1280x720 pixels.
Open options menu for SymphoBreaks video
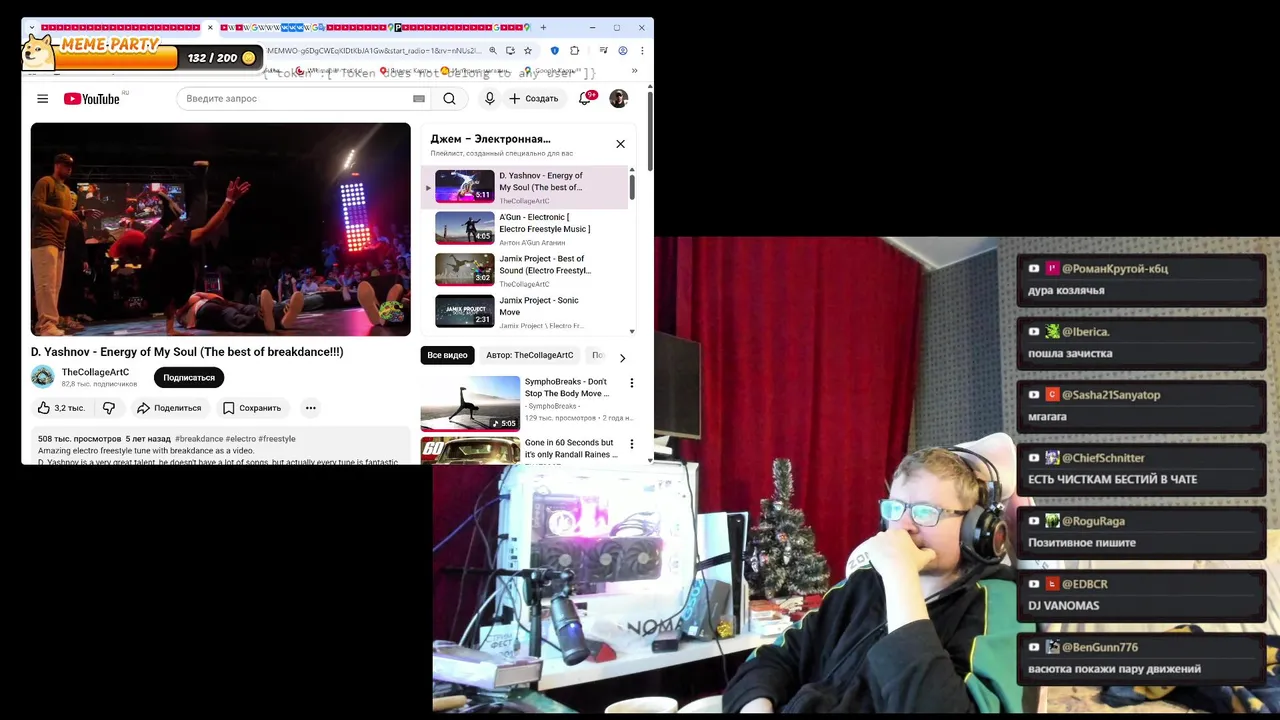pyautogui.click(x=631, y=383)
